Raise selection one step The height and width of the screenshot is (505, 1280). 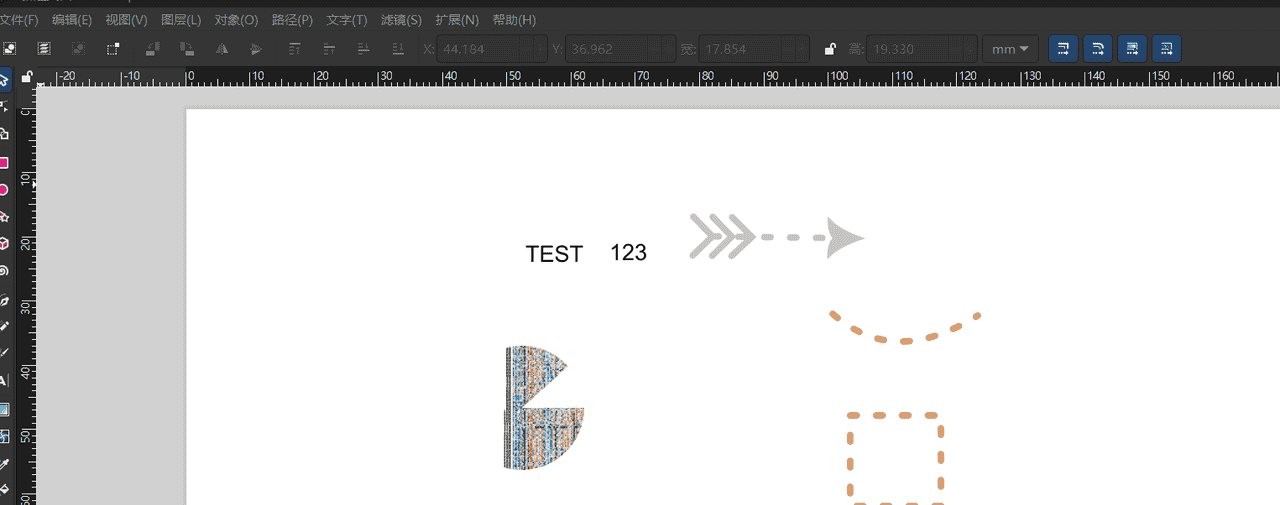[329, 48]
